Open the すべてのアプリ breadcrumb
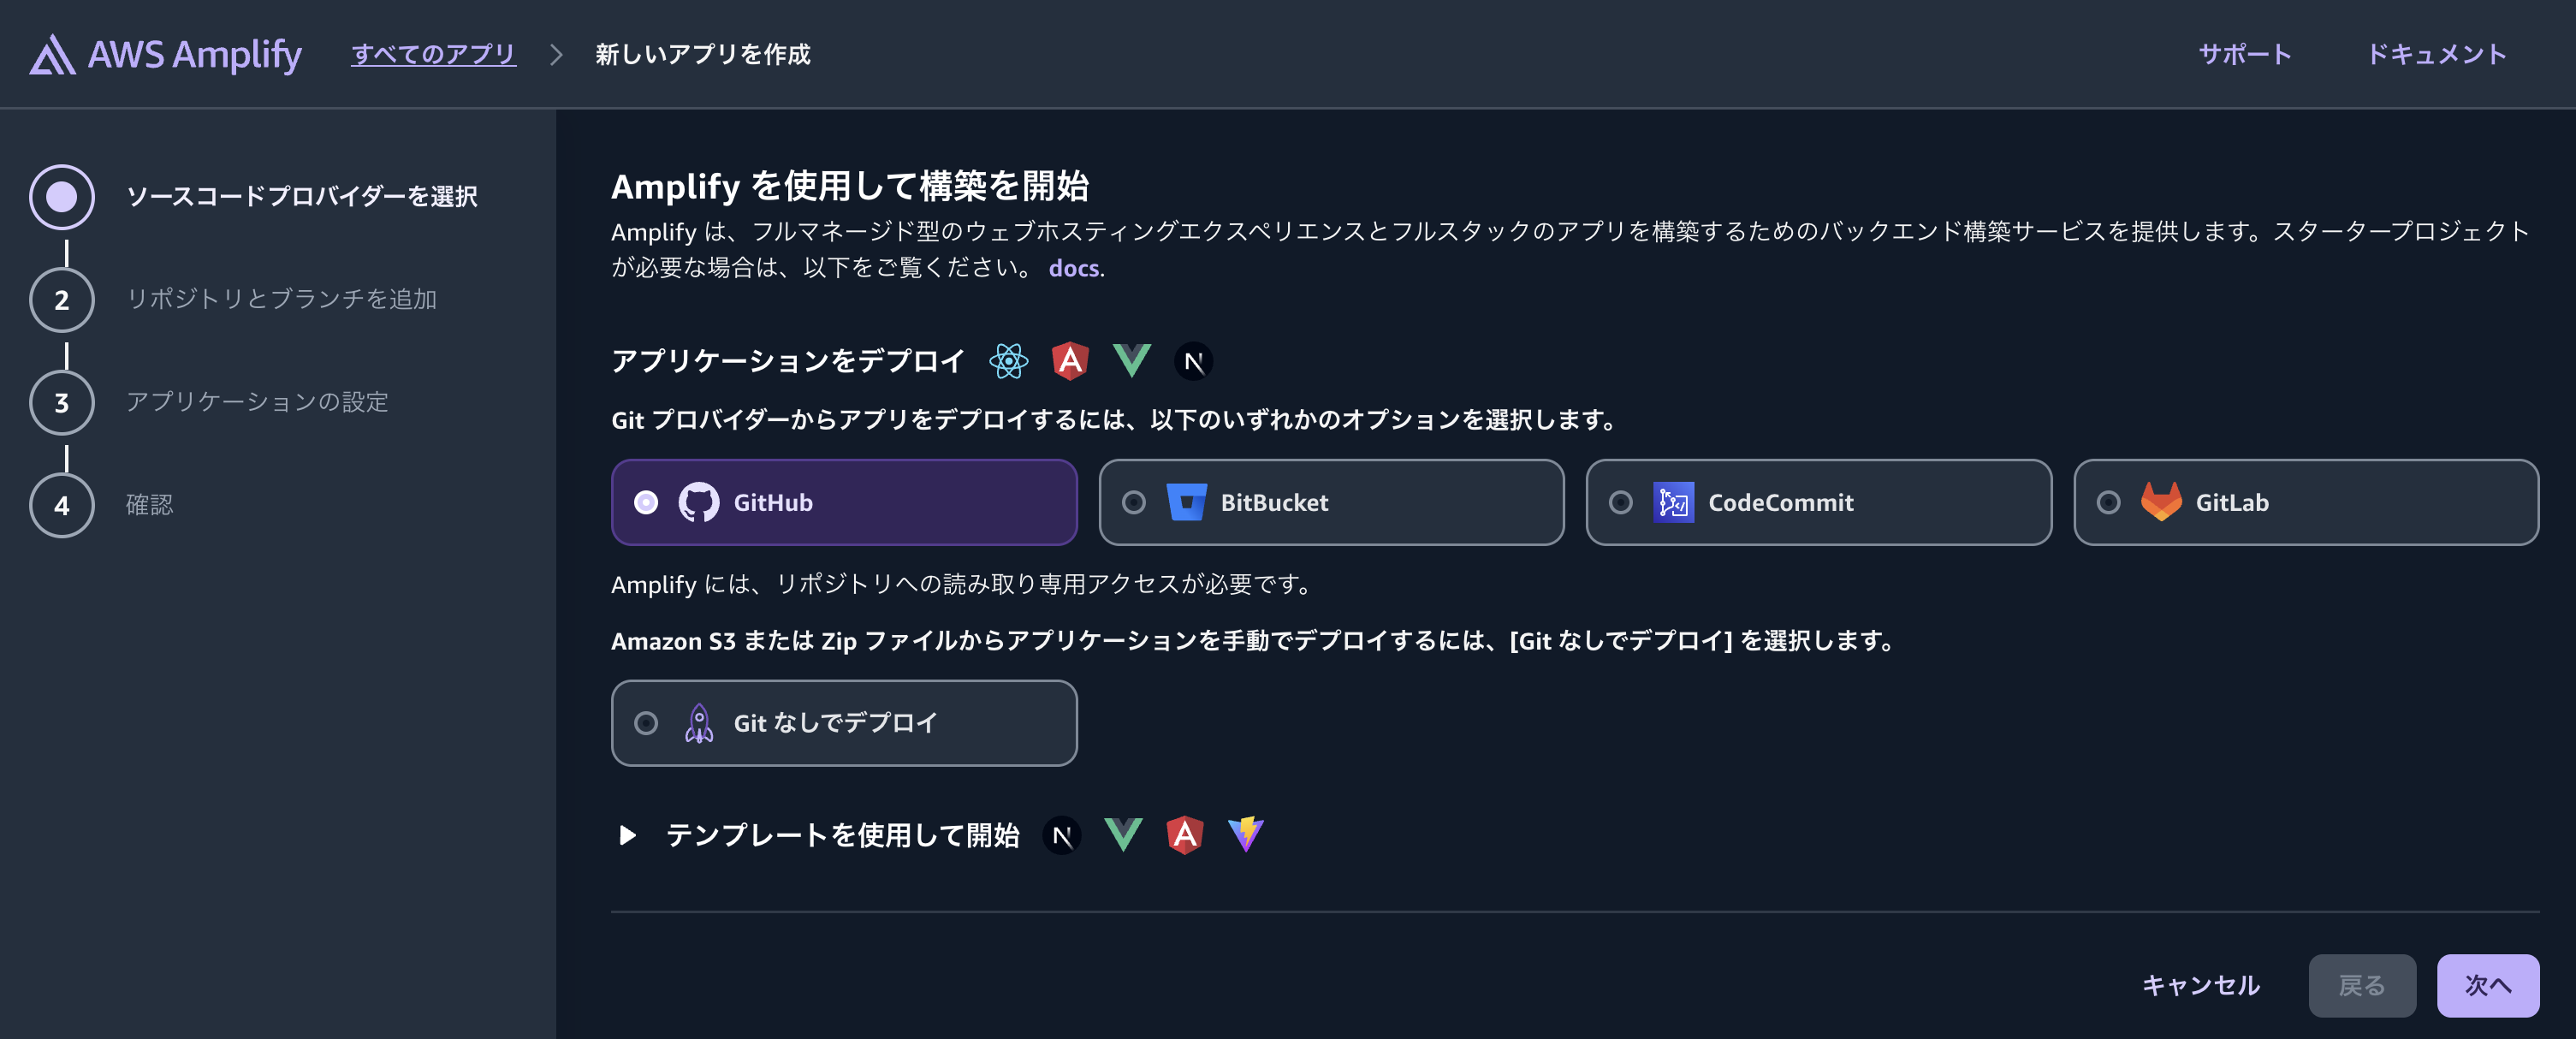Screen dimensions: 2576x1039 433,55
